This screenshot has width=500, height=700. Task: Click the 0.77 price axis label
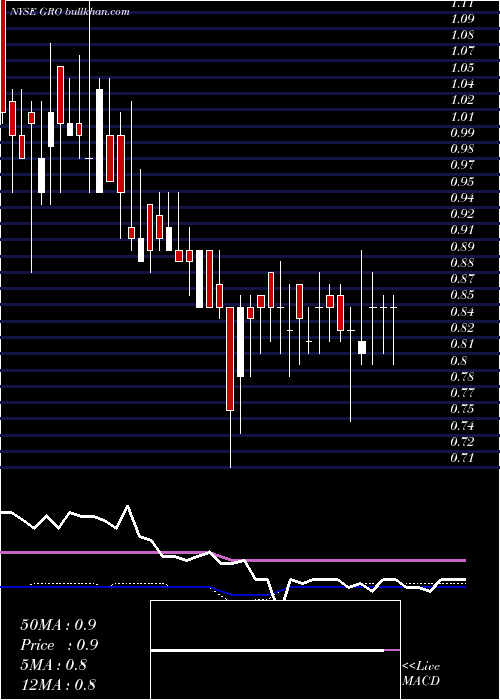click(x=462, y=393)
